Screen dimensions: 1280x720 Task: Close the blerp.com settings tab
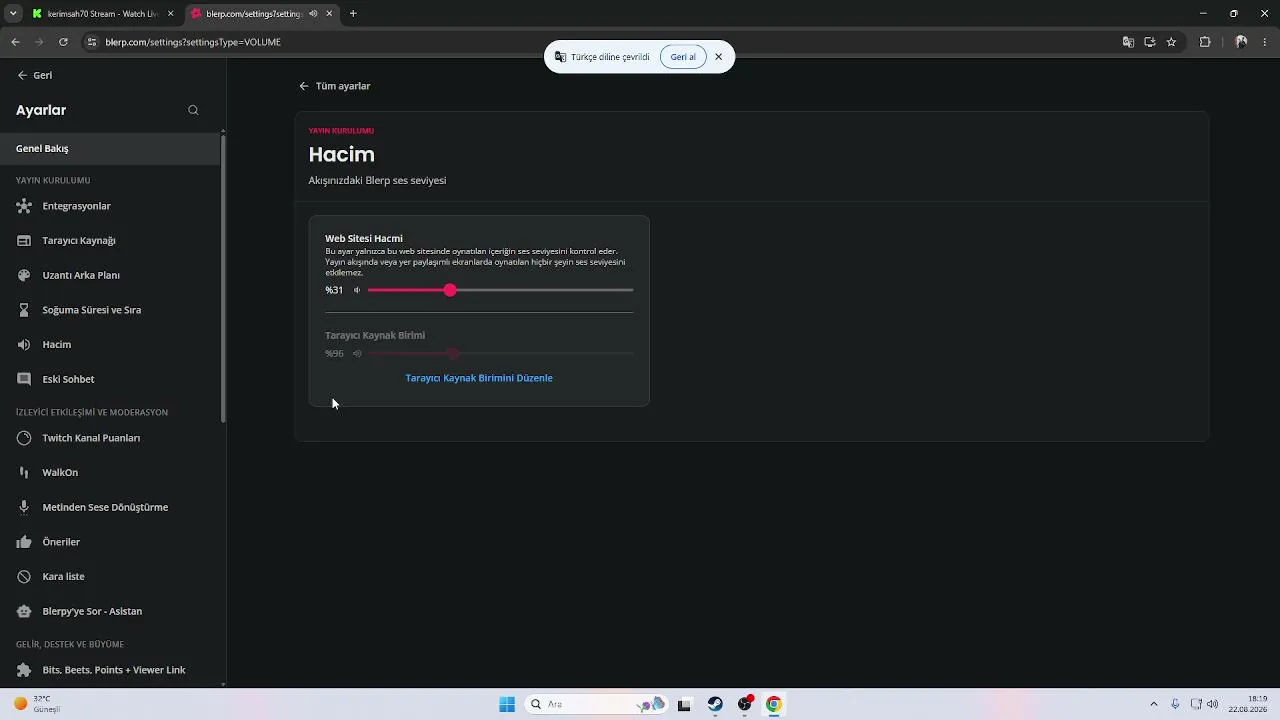(x=329, y=13)
